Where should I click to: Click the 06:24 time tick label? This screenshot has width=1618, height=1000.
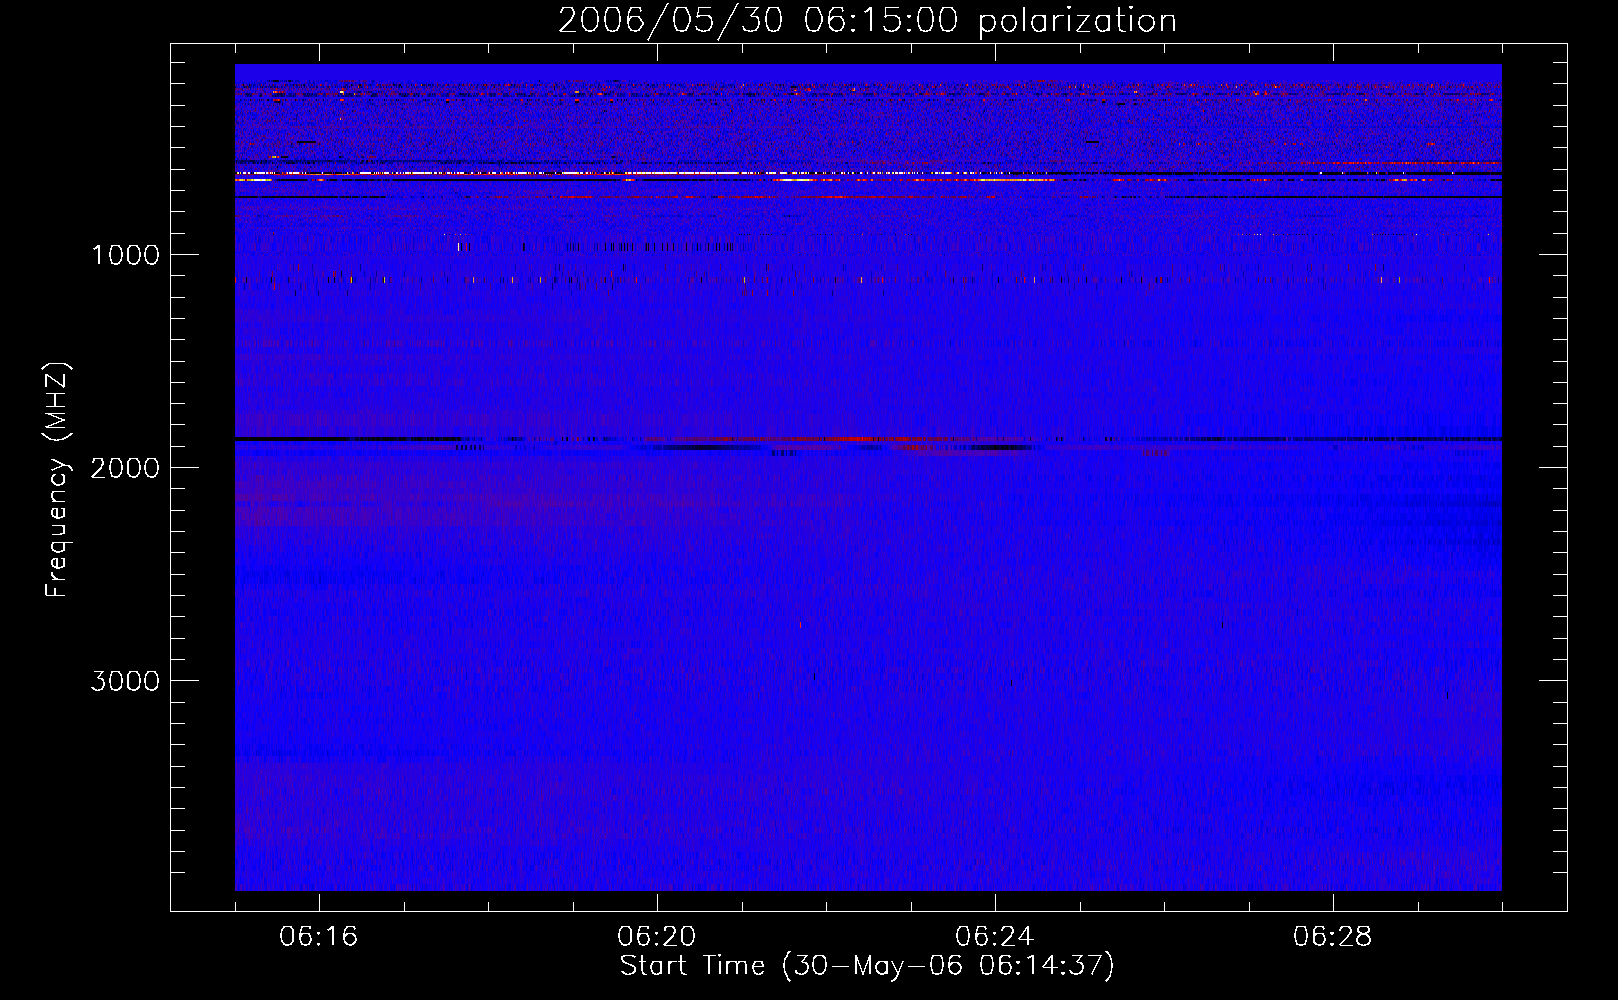click(995, 937)
